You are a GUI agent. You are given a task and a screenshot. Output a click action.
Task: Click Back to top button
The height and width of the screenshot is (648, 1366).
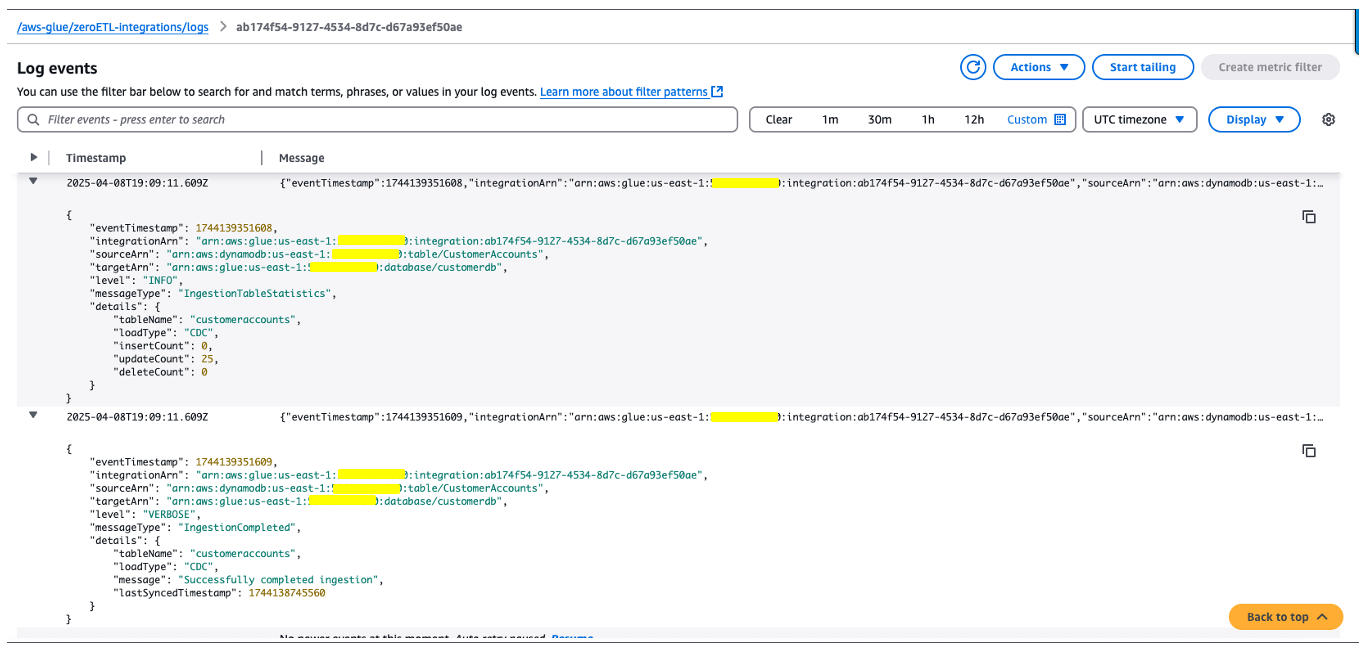coord(1285,616)
